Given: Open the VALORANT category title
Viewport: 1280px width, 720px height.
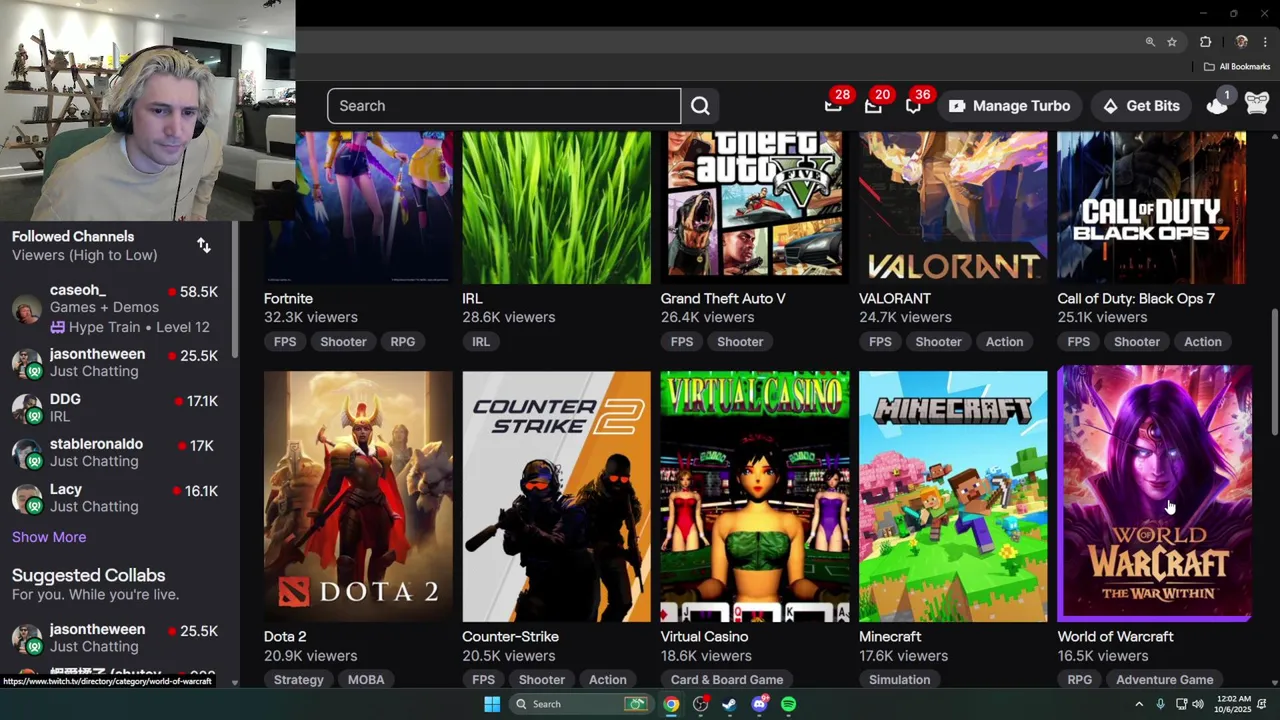Looking at the screenshot, I should pos(895,298).
